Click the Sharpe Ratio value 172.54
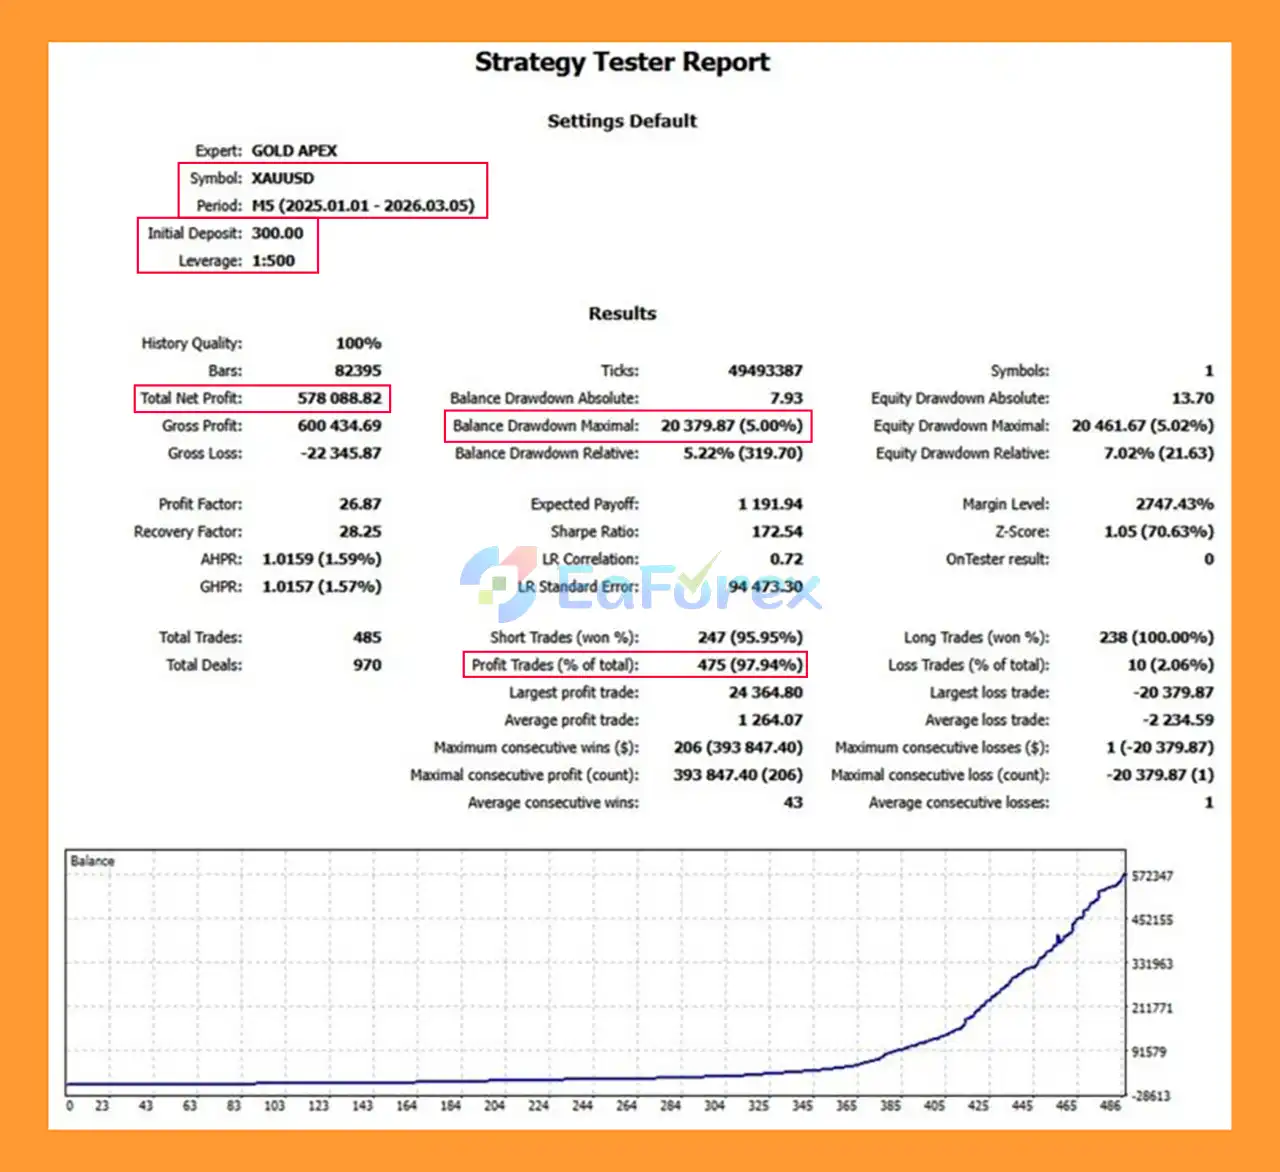The image size is (1280, 1172). point(777,532)
